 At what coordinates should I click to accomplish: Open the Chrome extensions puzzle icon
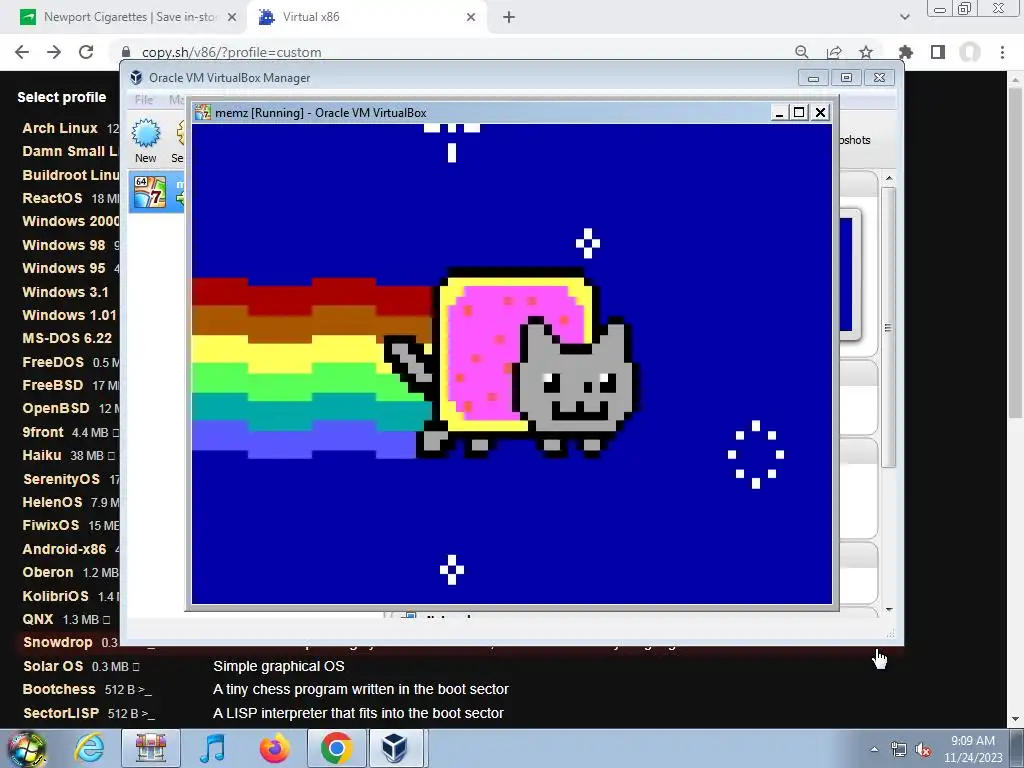[x=905, y=52]
